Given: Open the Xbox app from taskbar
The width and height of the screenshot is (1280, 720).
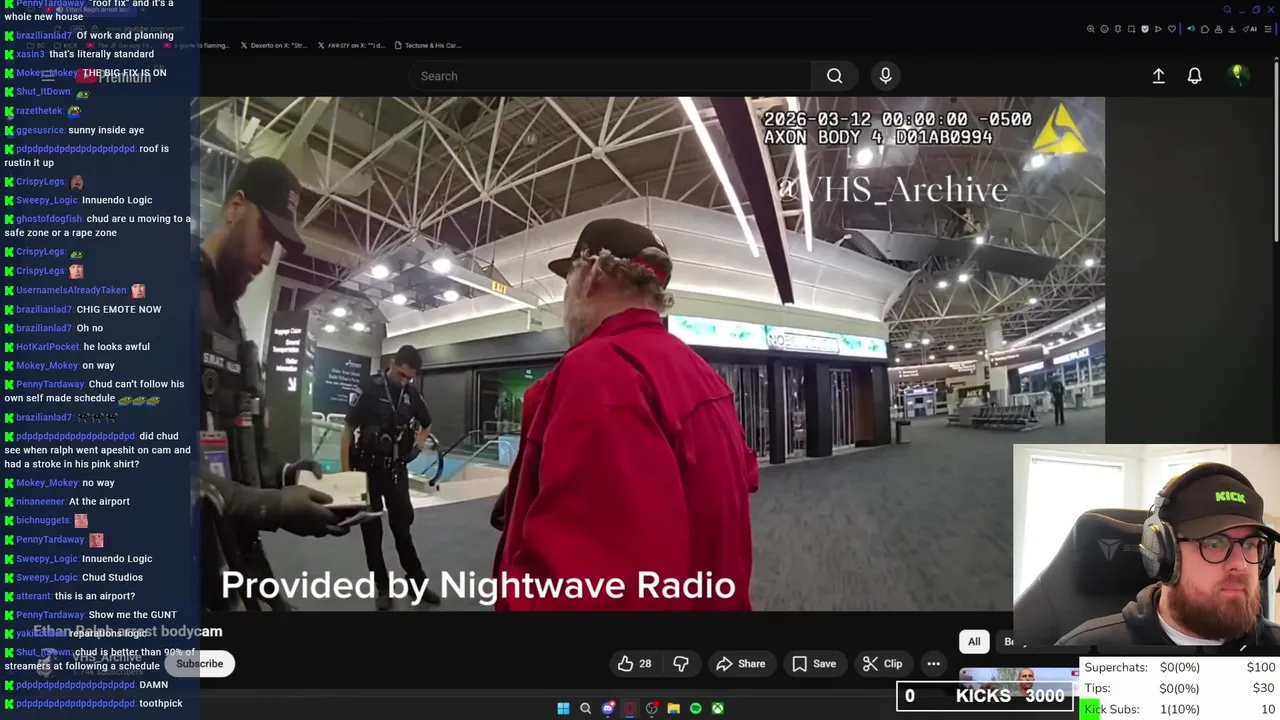Looking at the screenshot, I should point(717,709).
